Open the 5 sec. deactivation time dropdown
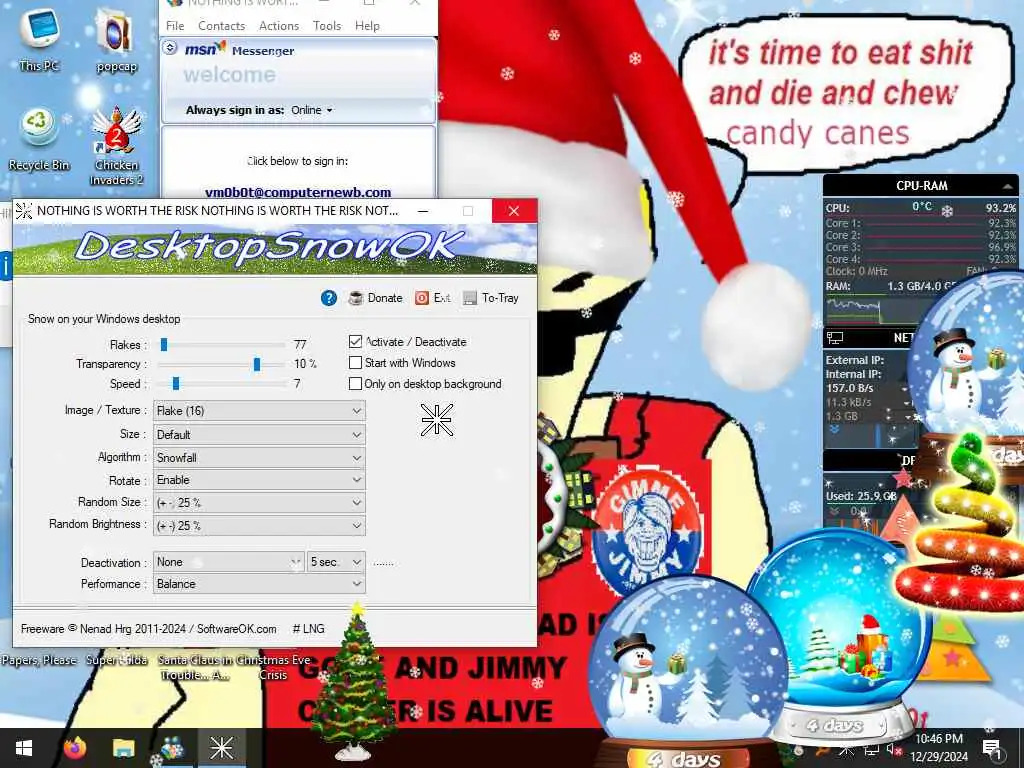Viewport: 1024px width, 768px height. point(336,562)
